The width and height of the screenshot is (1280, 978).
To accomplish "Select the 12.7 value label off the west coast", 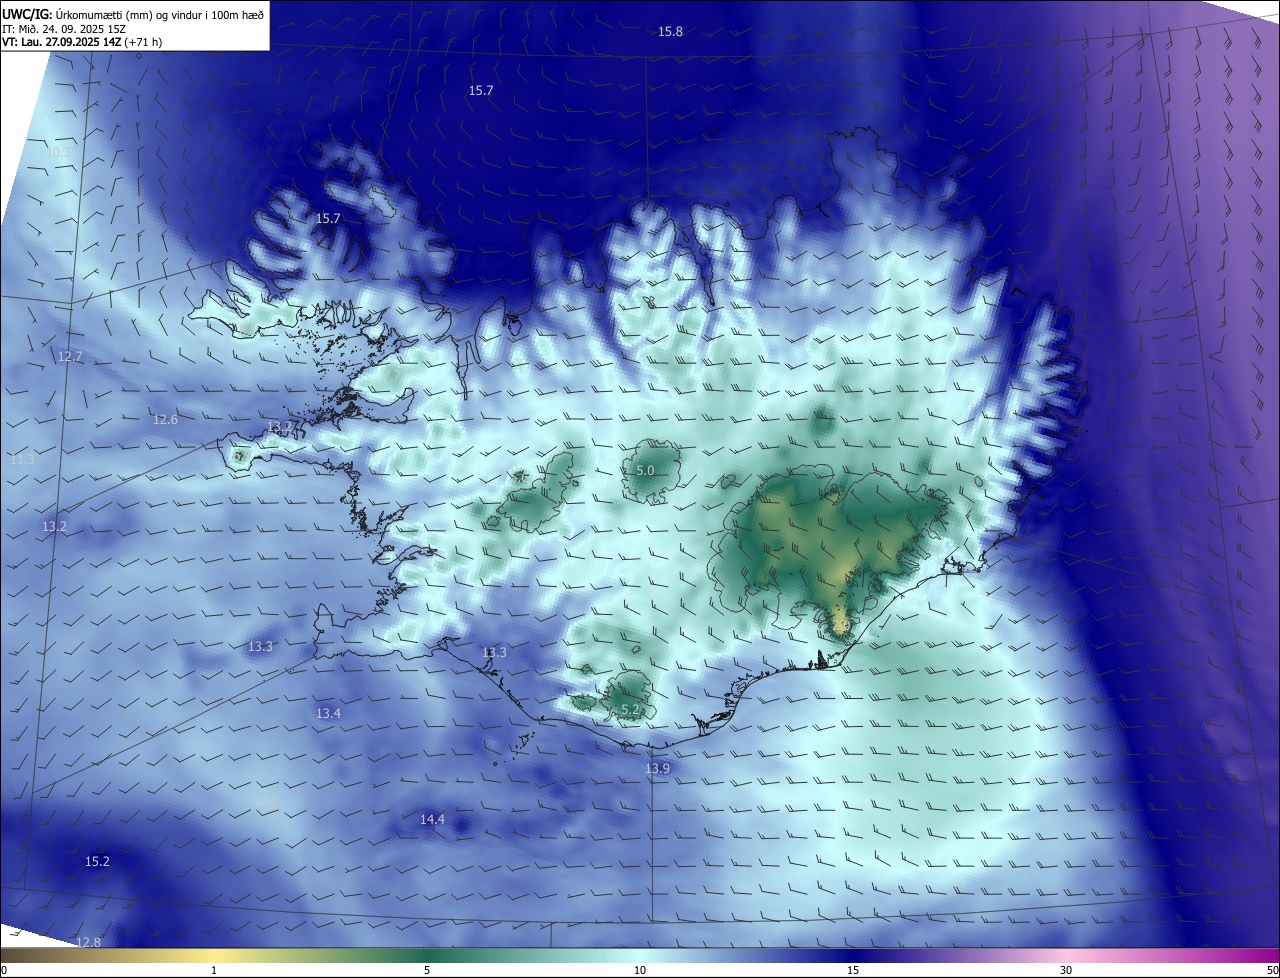I will click(70, 357).
